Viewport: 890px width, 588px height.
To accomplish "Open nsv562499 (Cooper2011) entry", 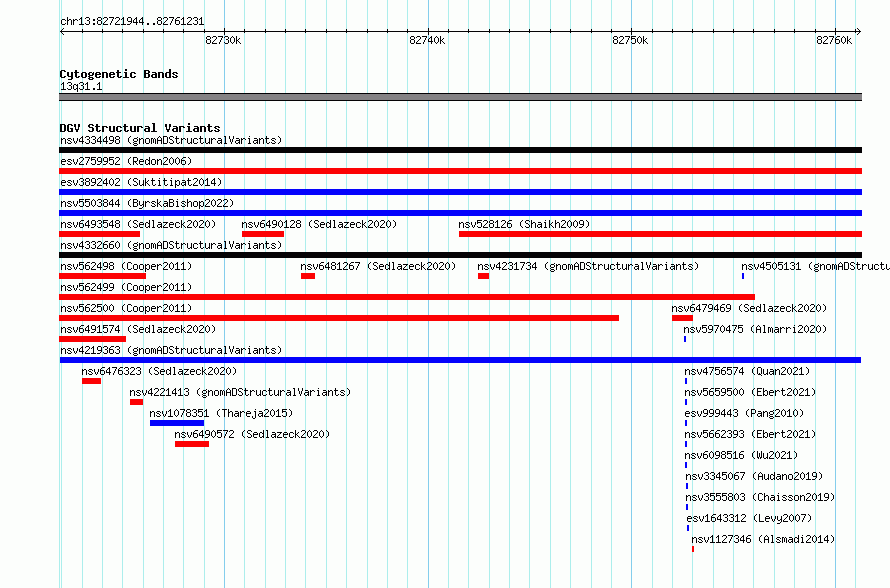I will 126,287.
